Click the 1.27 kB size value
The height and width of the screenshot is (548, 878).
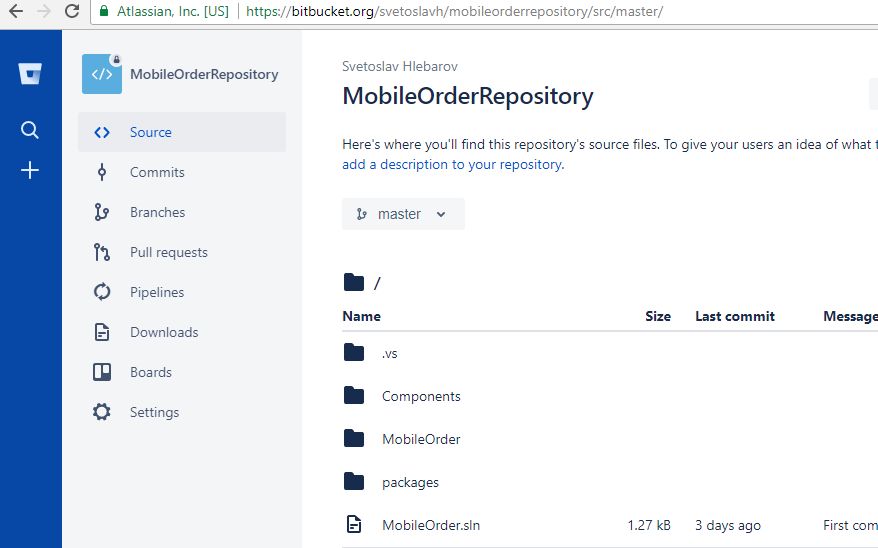click(649, 525)
